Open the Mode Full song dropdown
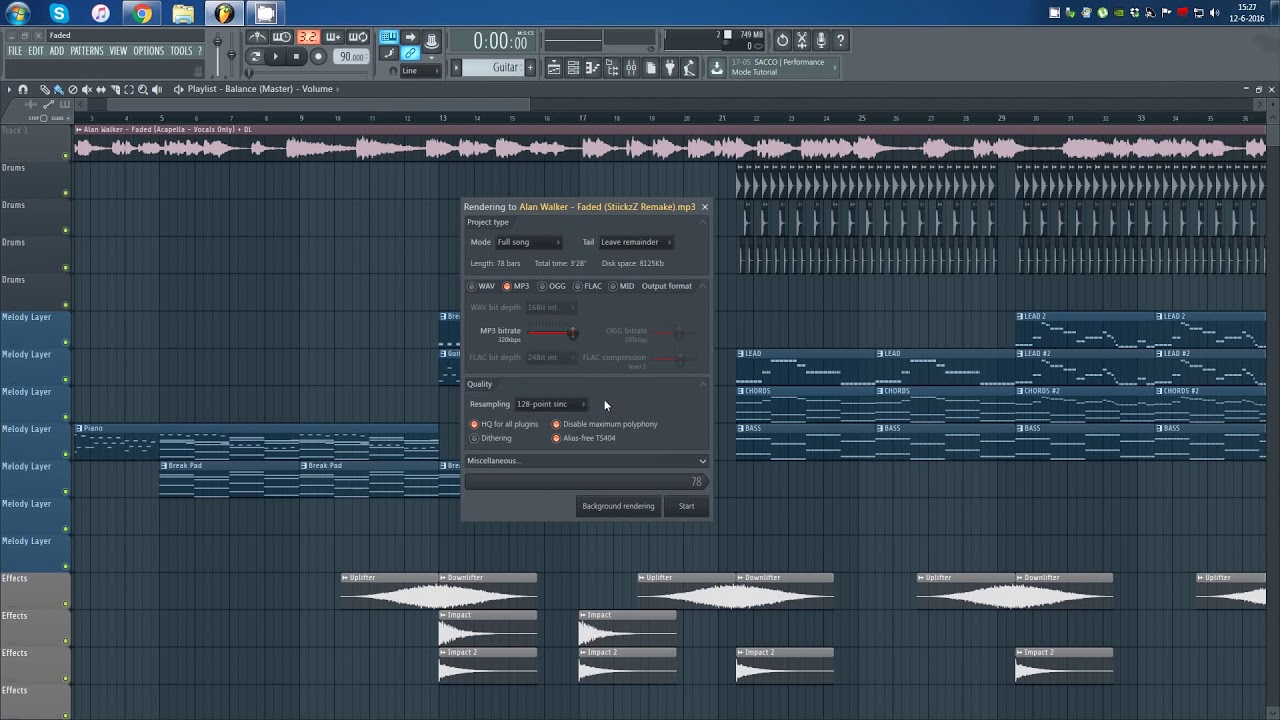Image resolution: width=1280 pixels, height=720 pixels. point(528,242)
